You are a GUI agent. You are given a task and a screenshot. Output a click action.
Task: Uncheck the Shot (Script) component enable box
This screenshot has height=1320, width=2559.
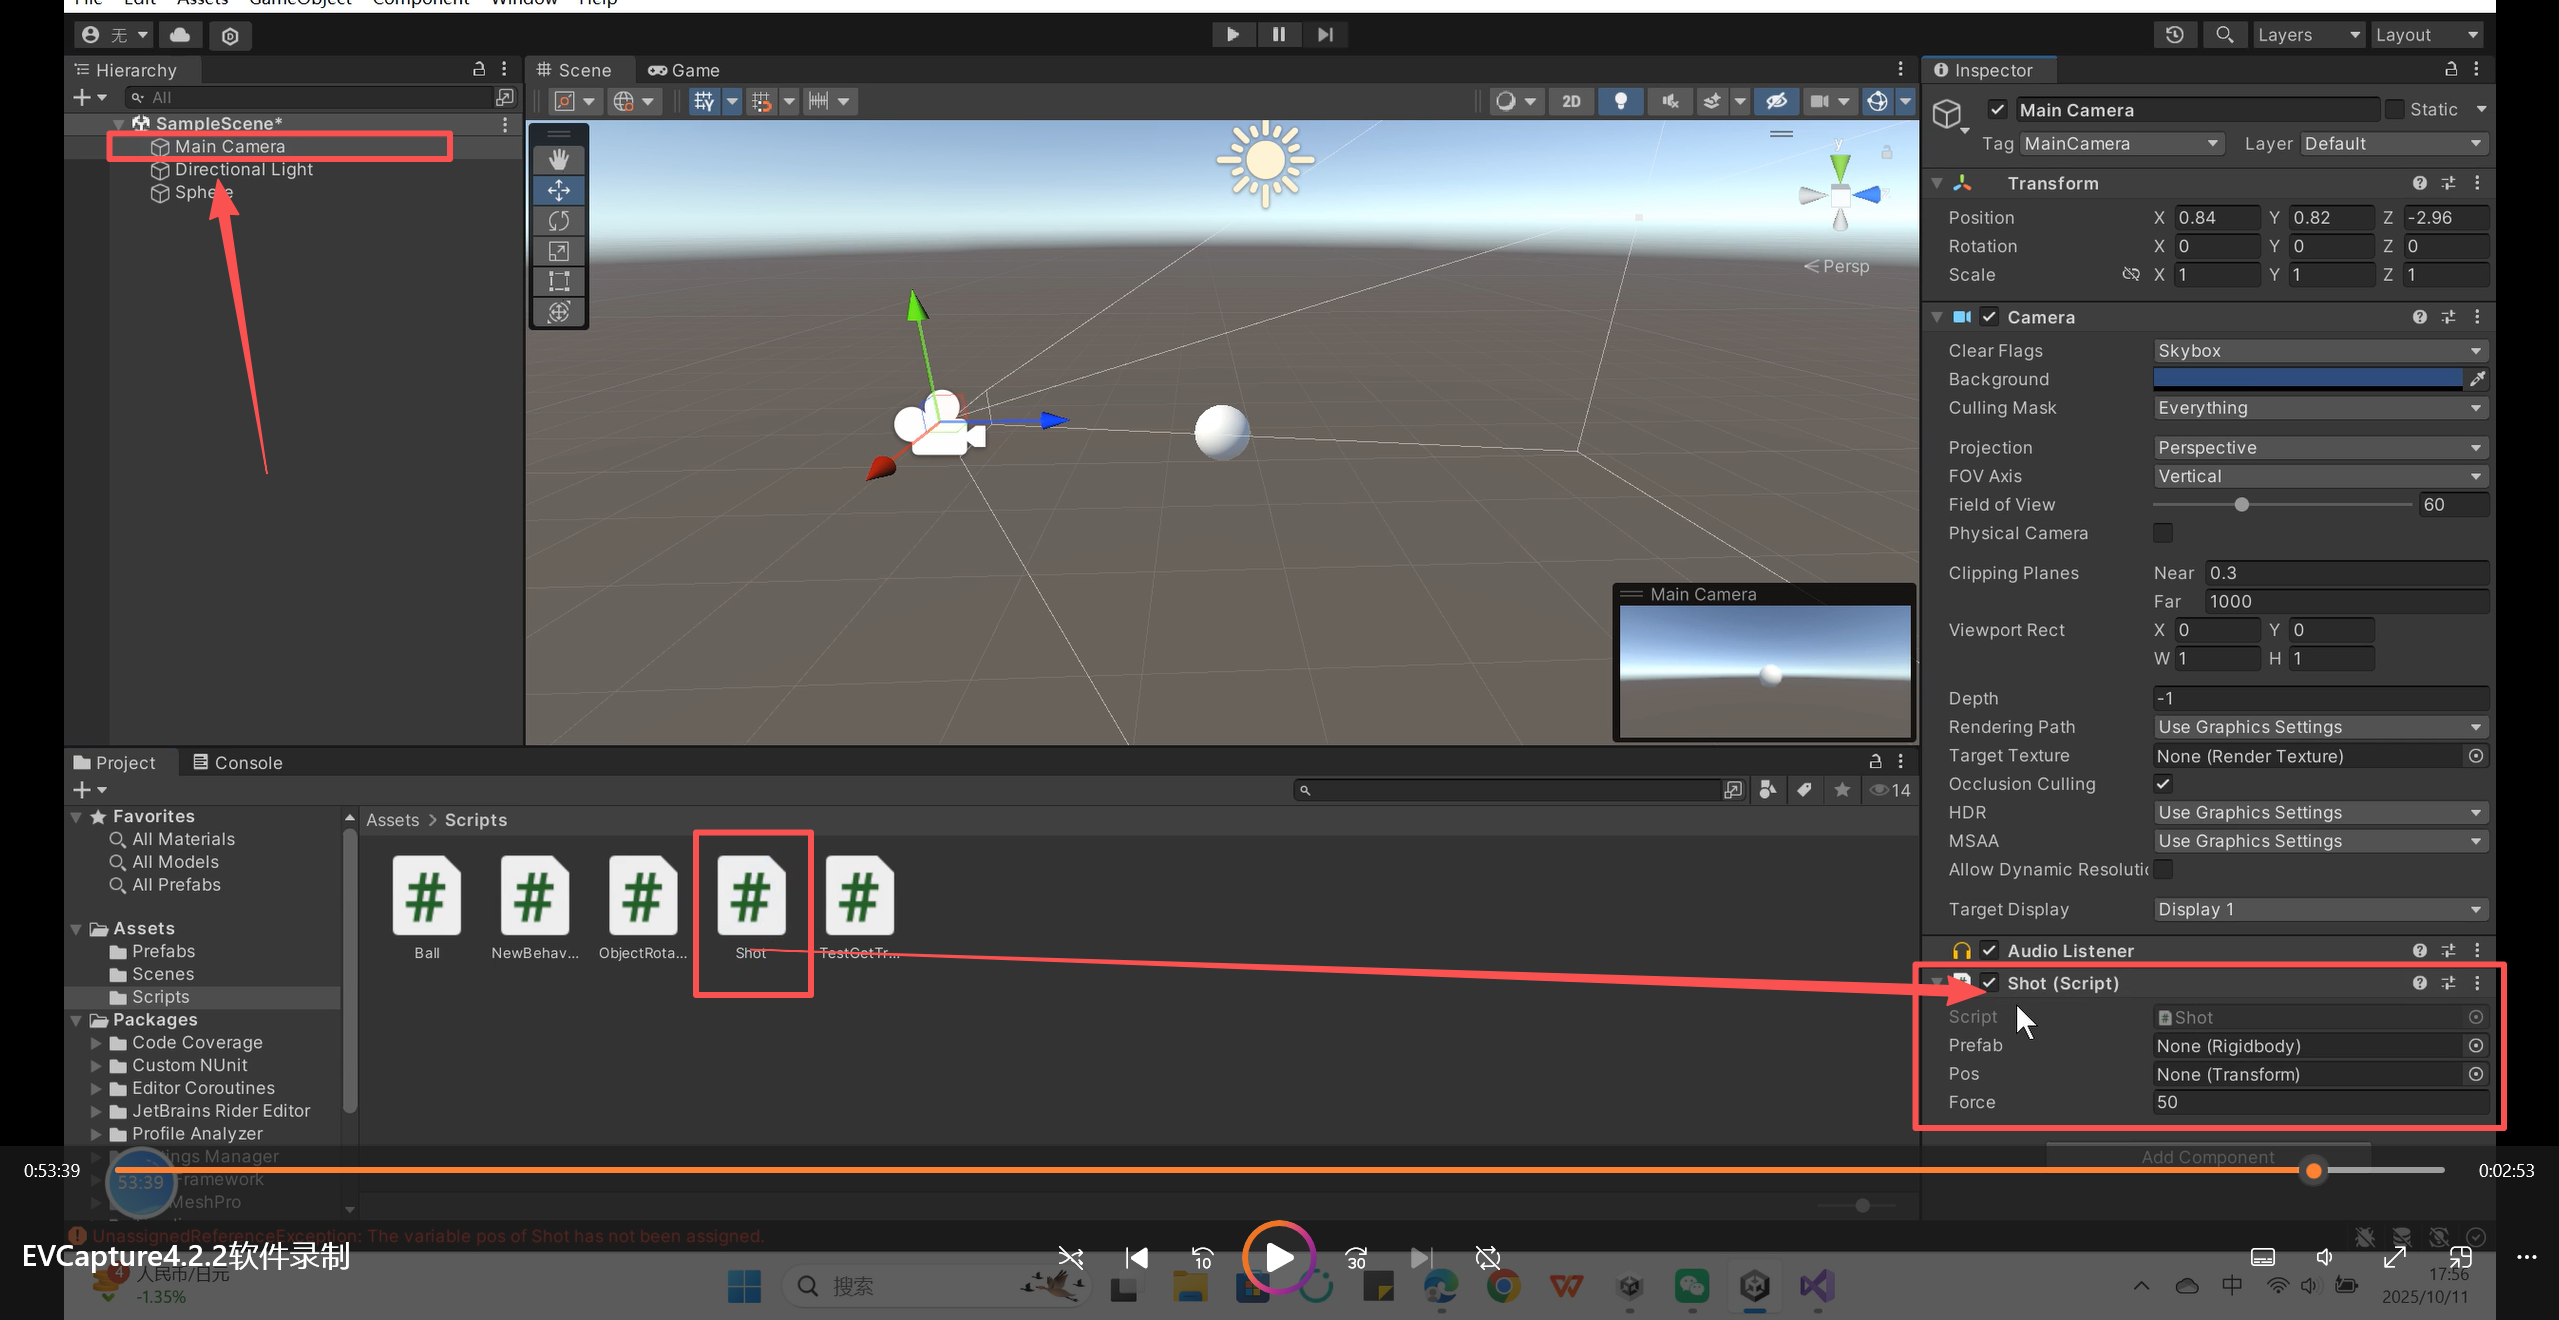coord(1989,983)
